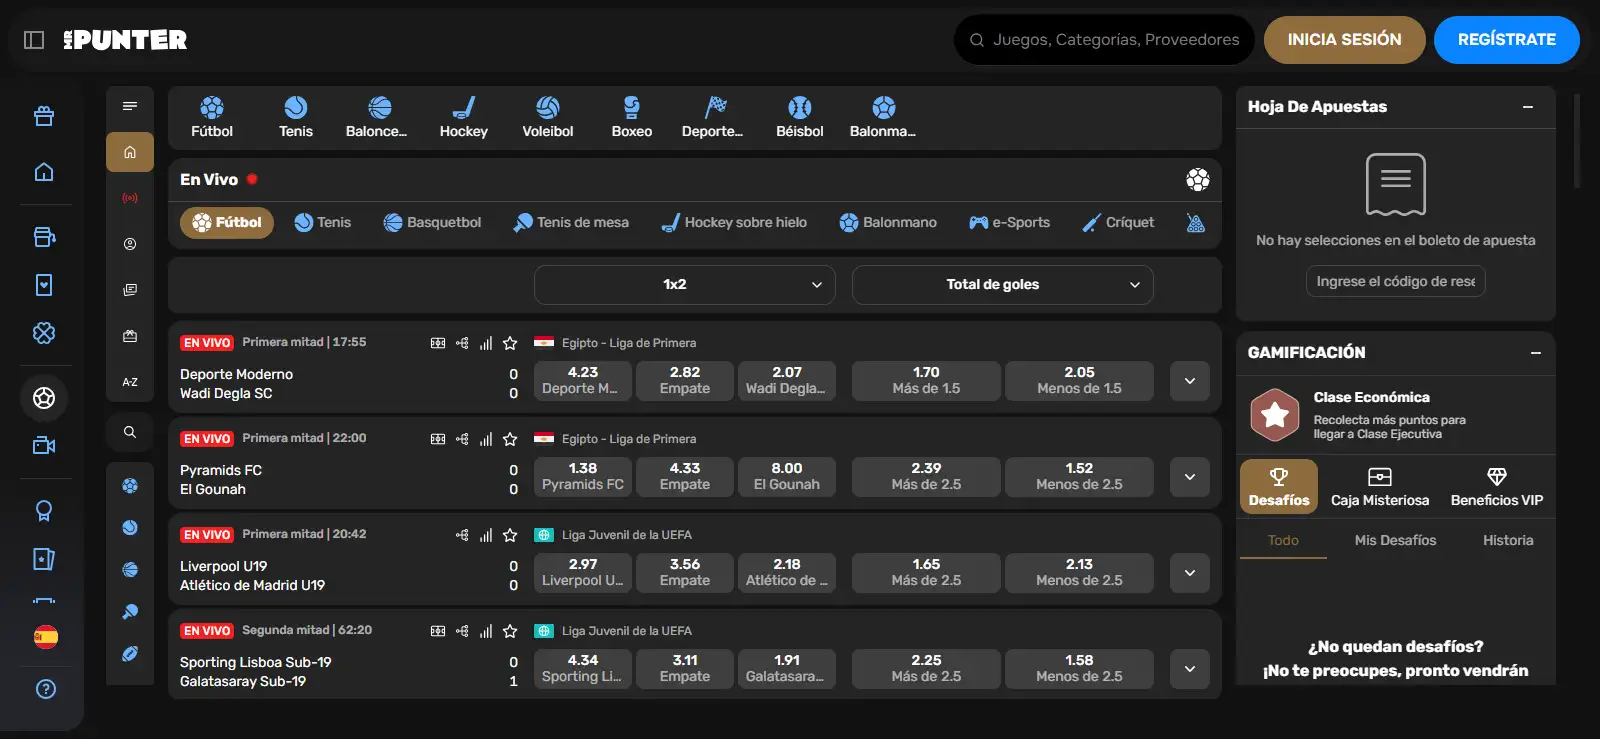Click the last, cut-off sport icon after Críquet
1600x739 pixels.
tap(1195, 222)
